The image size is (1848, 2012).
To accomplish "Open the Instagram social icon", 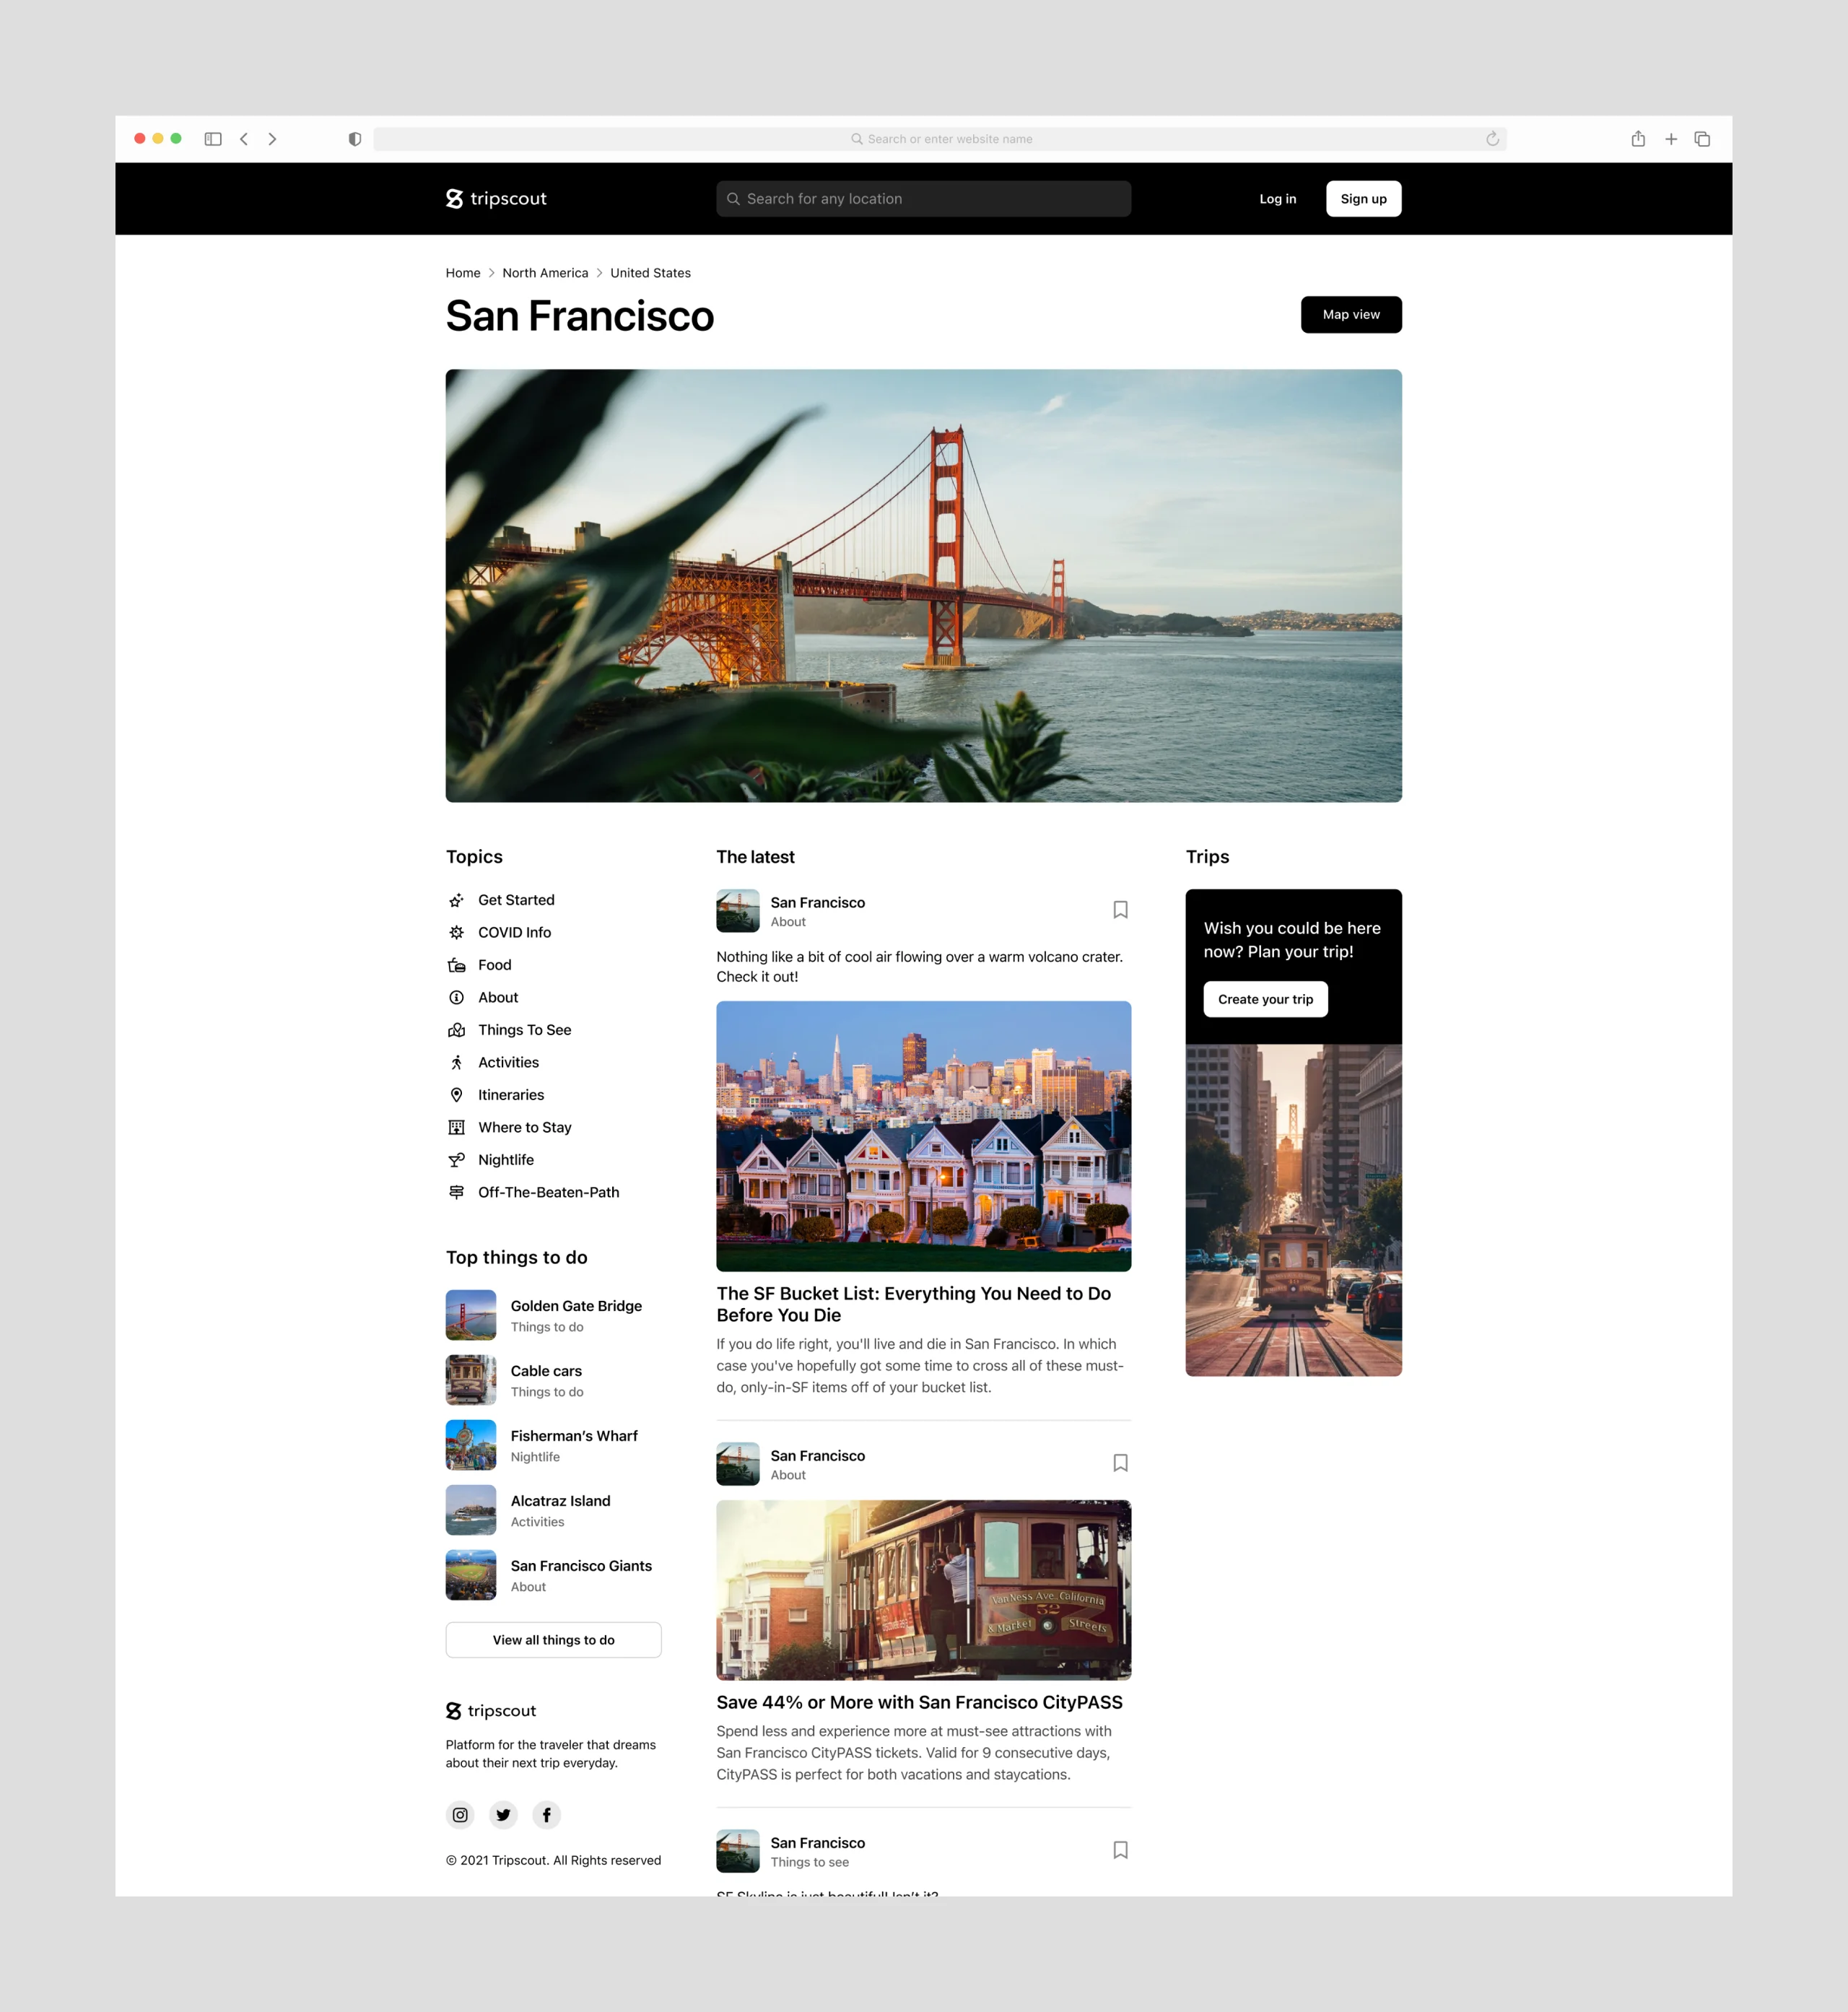I will (x=460, y=1814).
